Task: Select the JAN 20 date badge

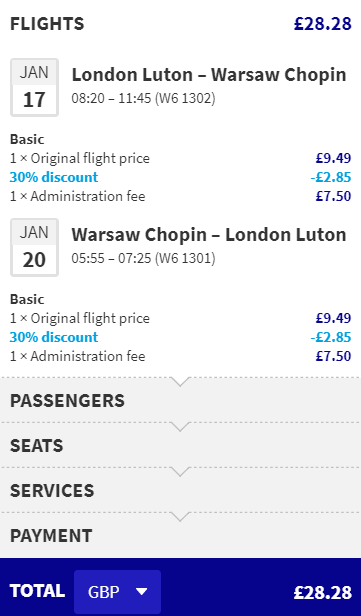Action: click(35, 248)
